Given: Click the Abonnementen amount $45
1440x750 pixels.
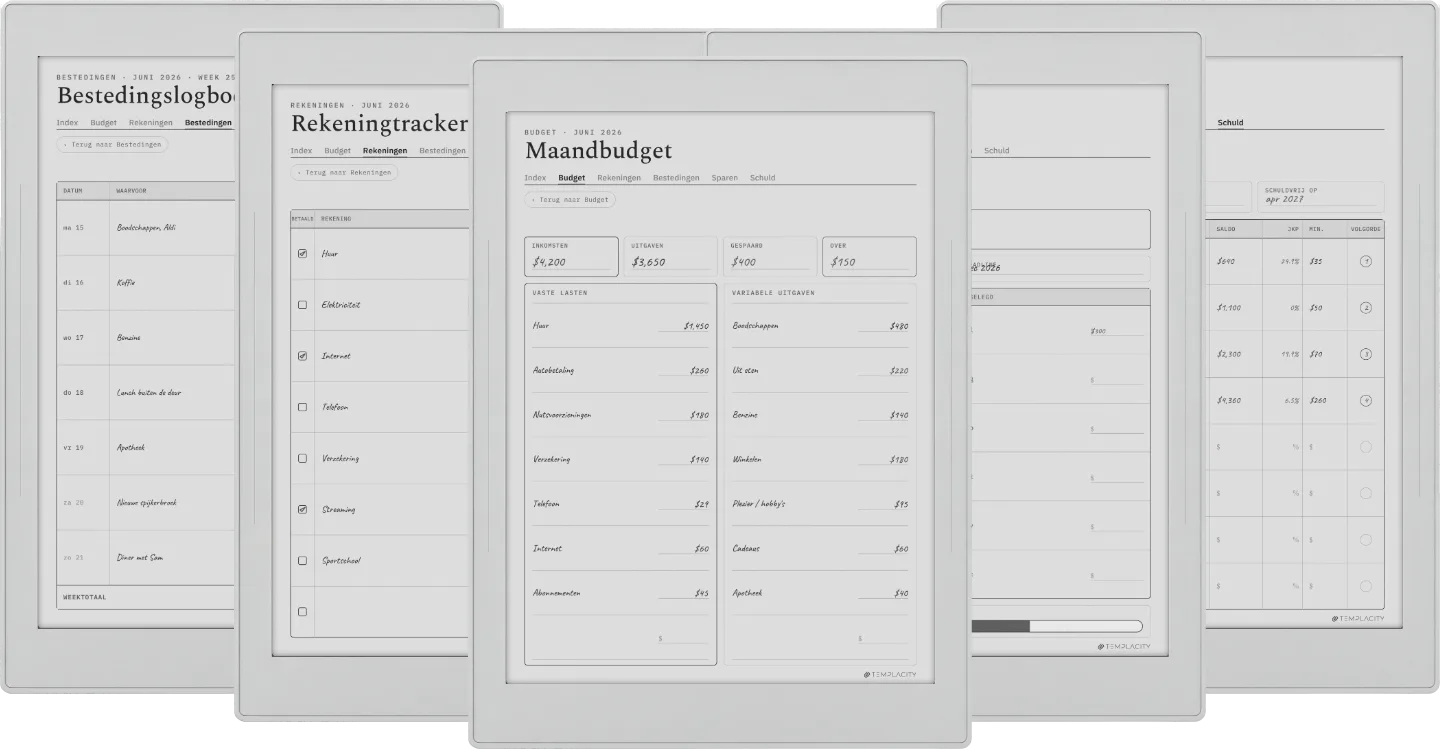Looking at the screenshot, I should tap(702, 594).
